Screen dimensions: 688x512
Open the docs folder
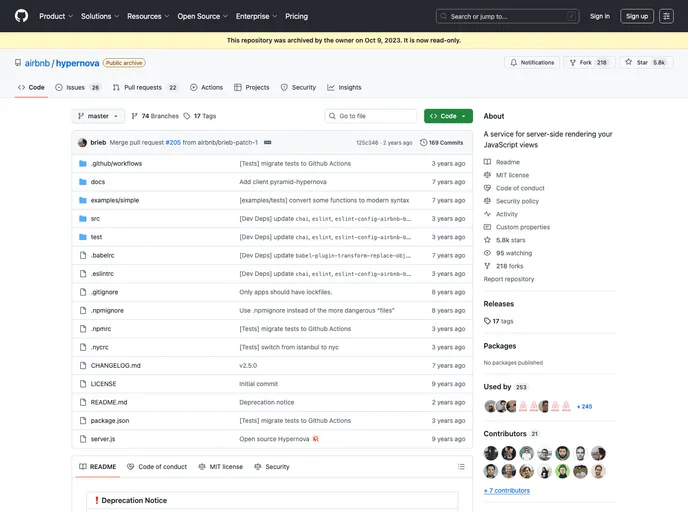tap(98, 182)
